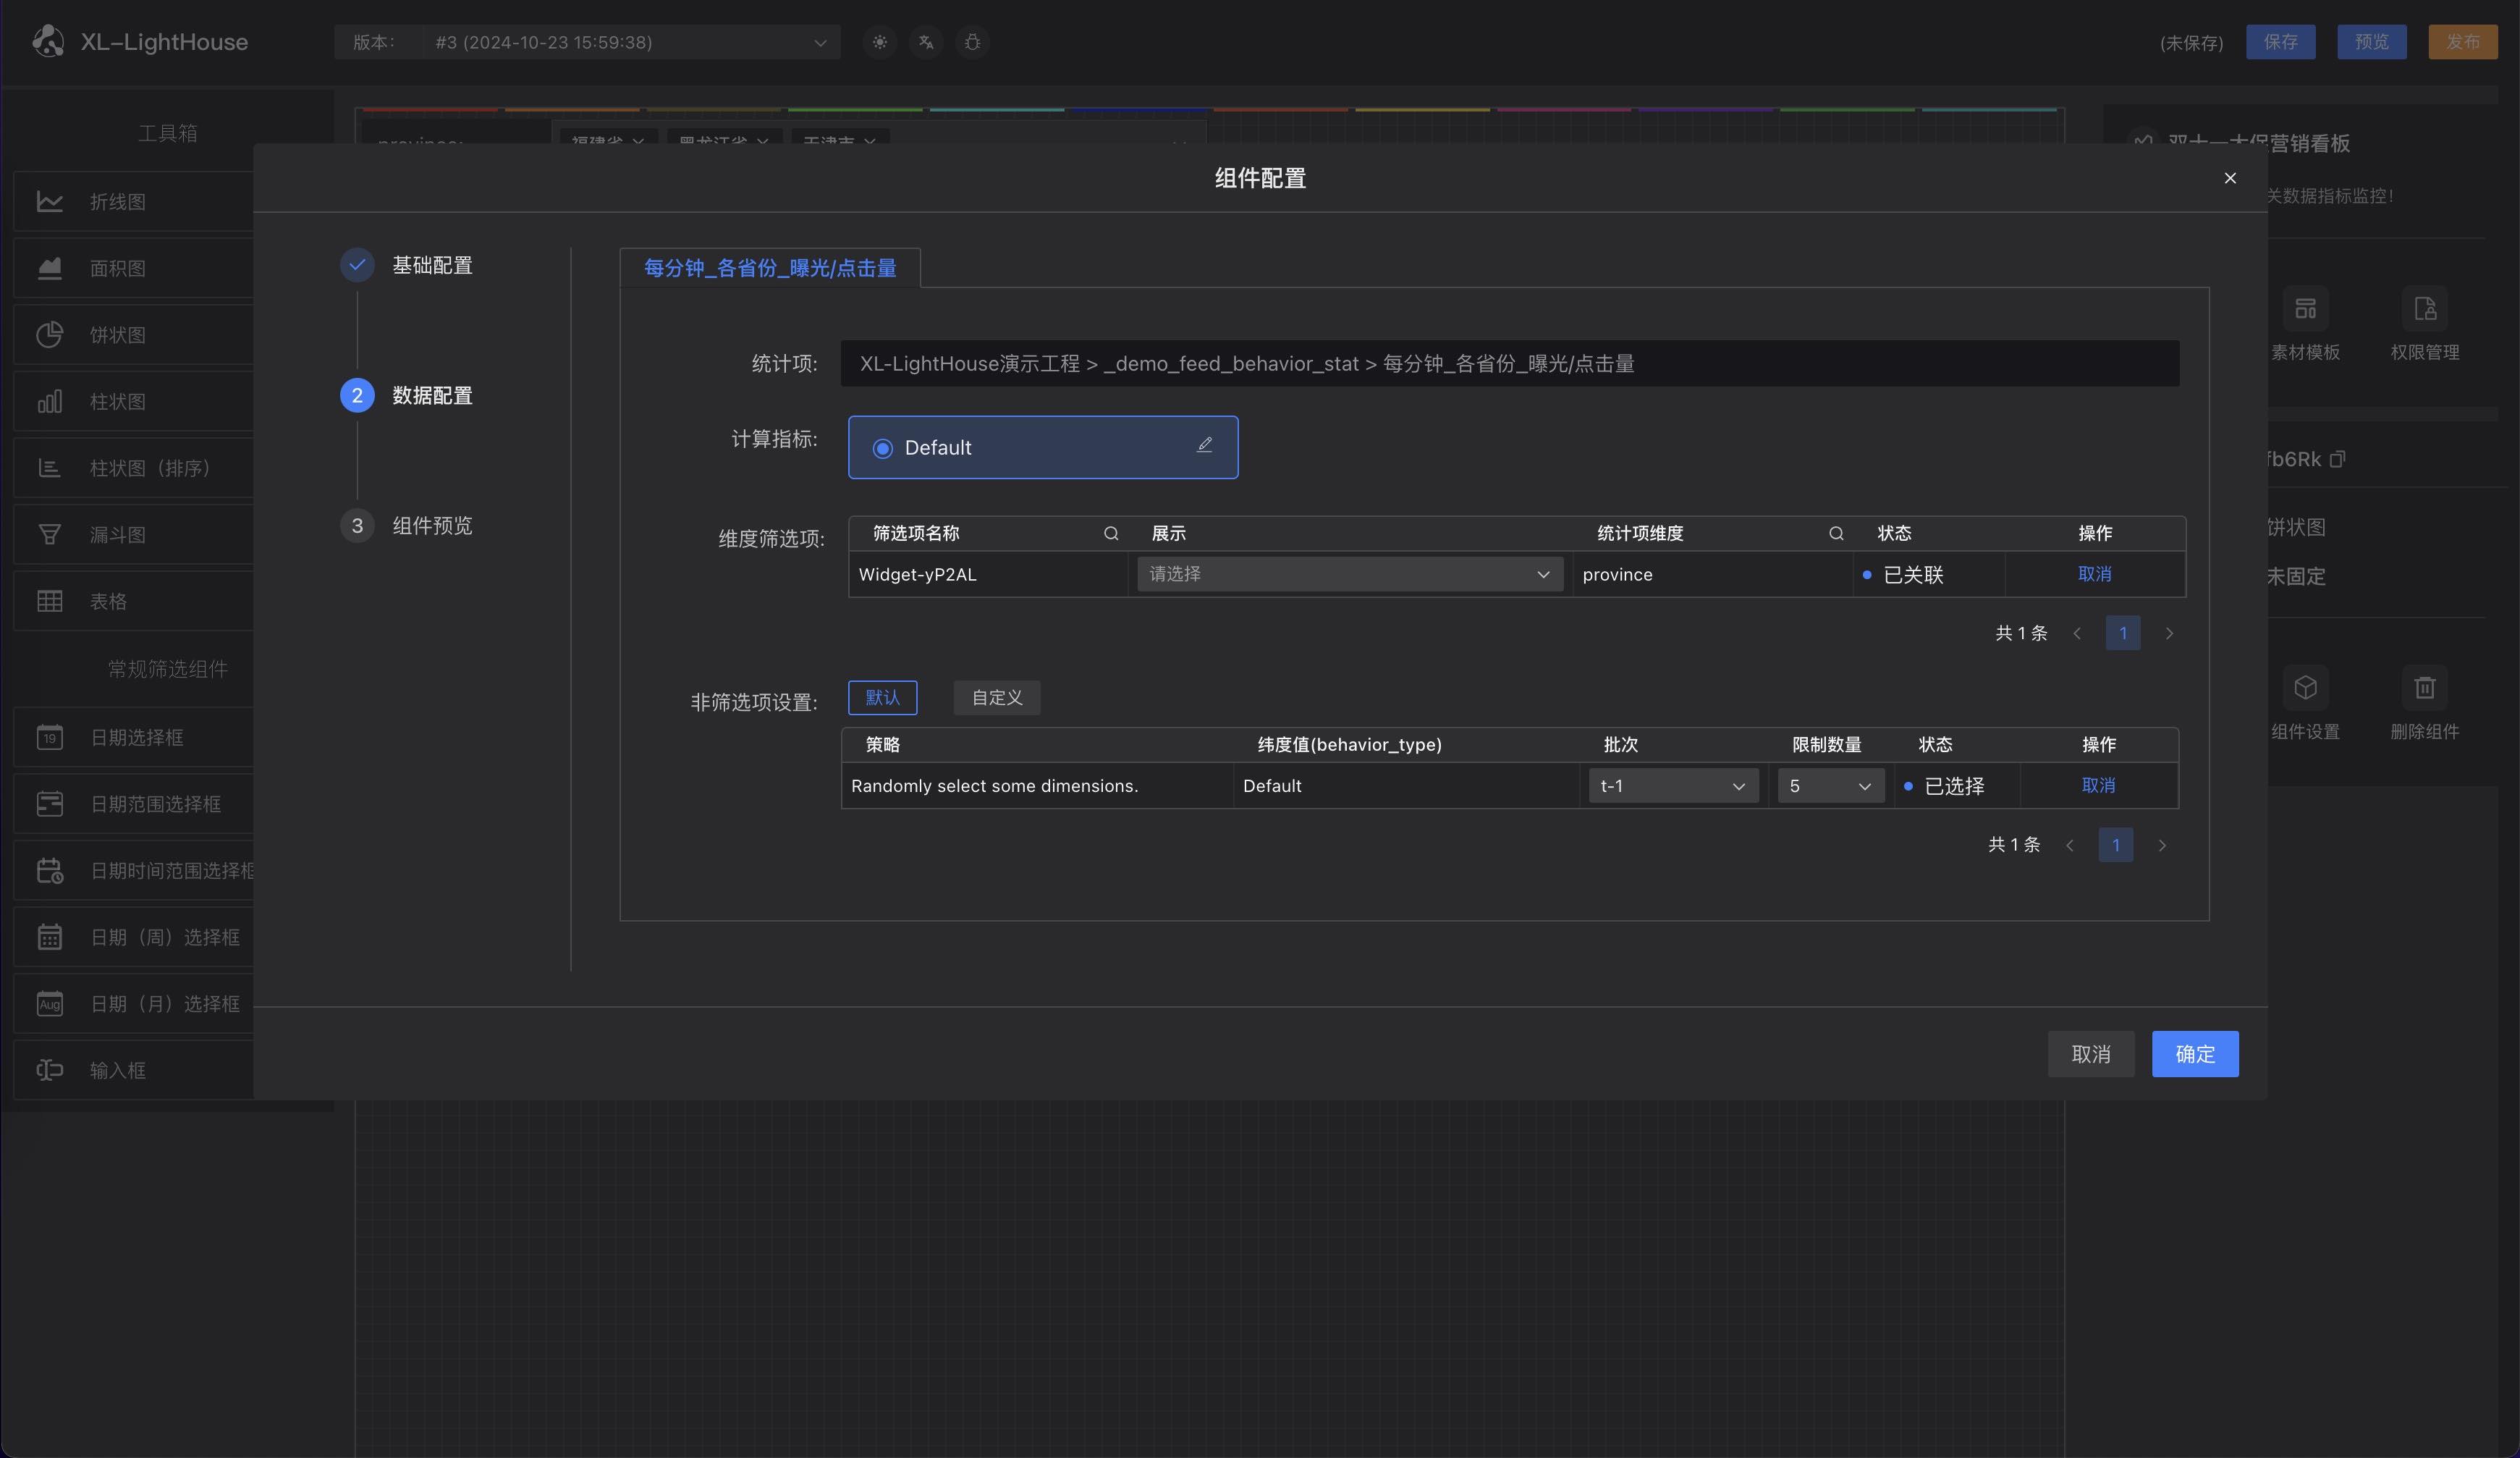Toggle the light/dark theme sun icon
Image resolution: width=2520 pixels, height=1458 pixels.
pos(879,42)
